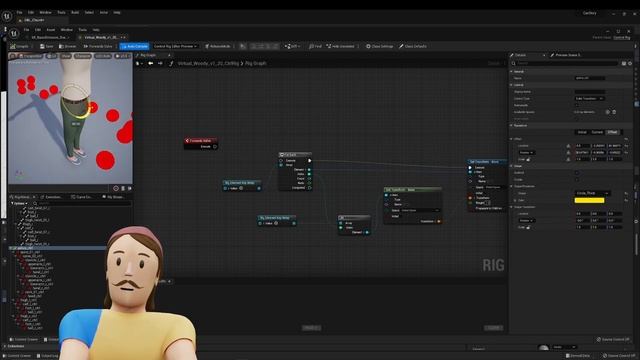The image size is (640, 360).
Task: Select the Offset transform button
Action: click(612, 132)
